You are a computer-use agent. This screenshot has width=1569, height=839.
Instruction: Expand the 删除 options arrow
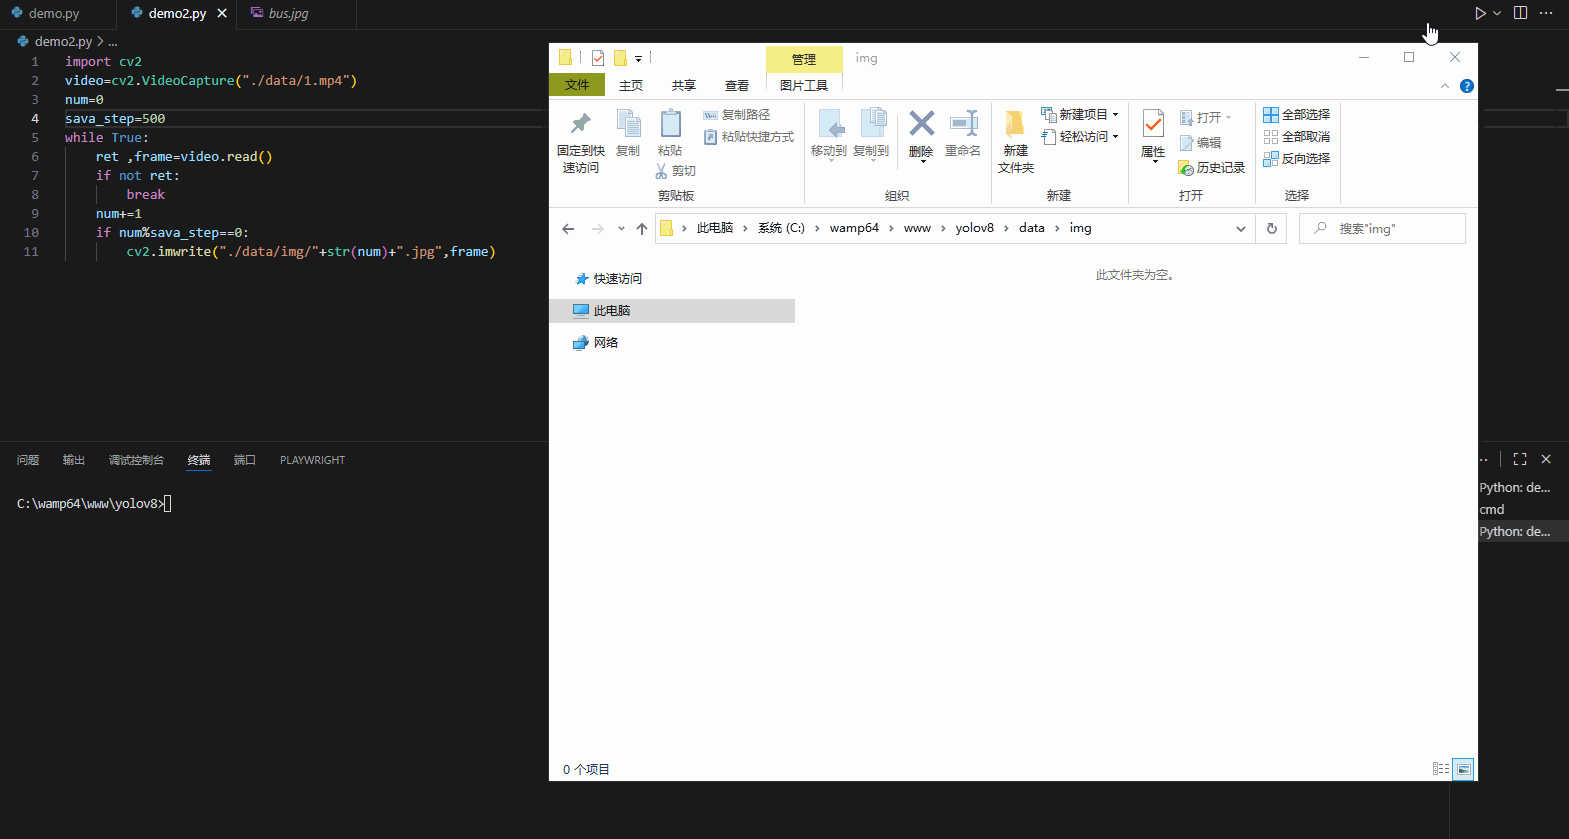(x=922, y=162)
